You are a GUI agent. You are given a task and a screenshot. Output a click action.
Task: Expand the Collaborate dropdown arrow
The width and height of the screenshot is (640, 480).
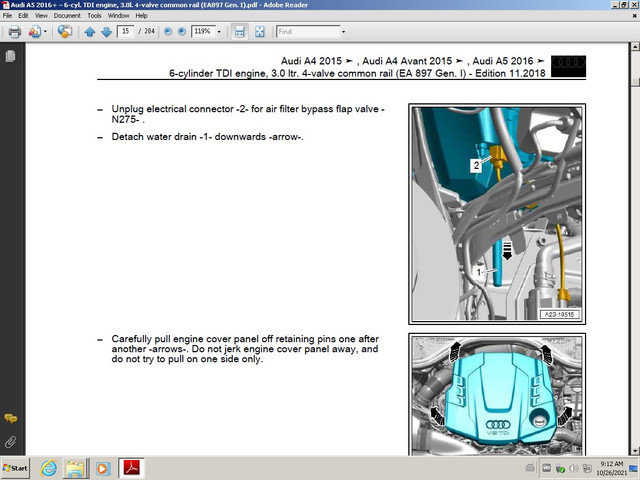click(x=45, y=31)
